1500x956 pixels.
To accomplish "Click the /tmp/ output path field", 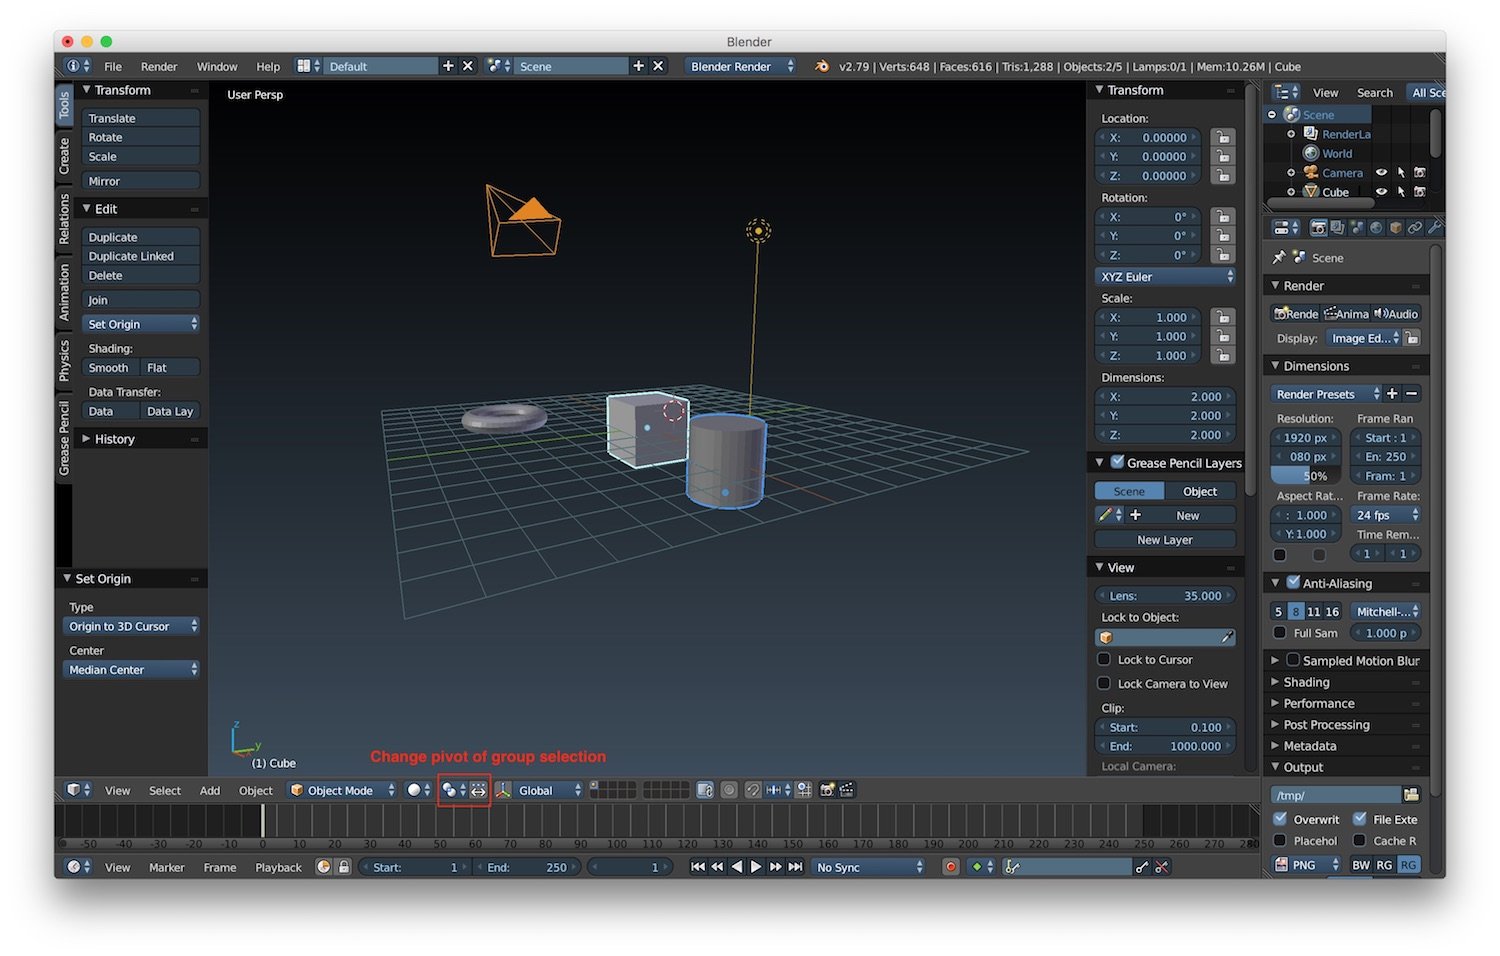I will [1335, 795].
